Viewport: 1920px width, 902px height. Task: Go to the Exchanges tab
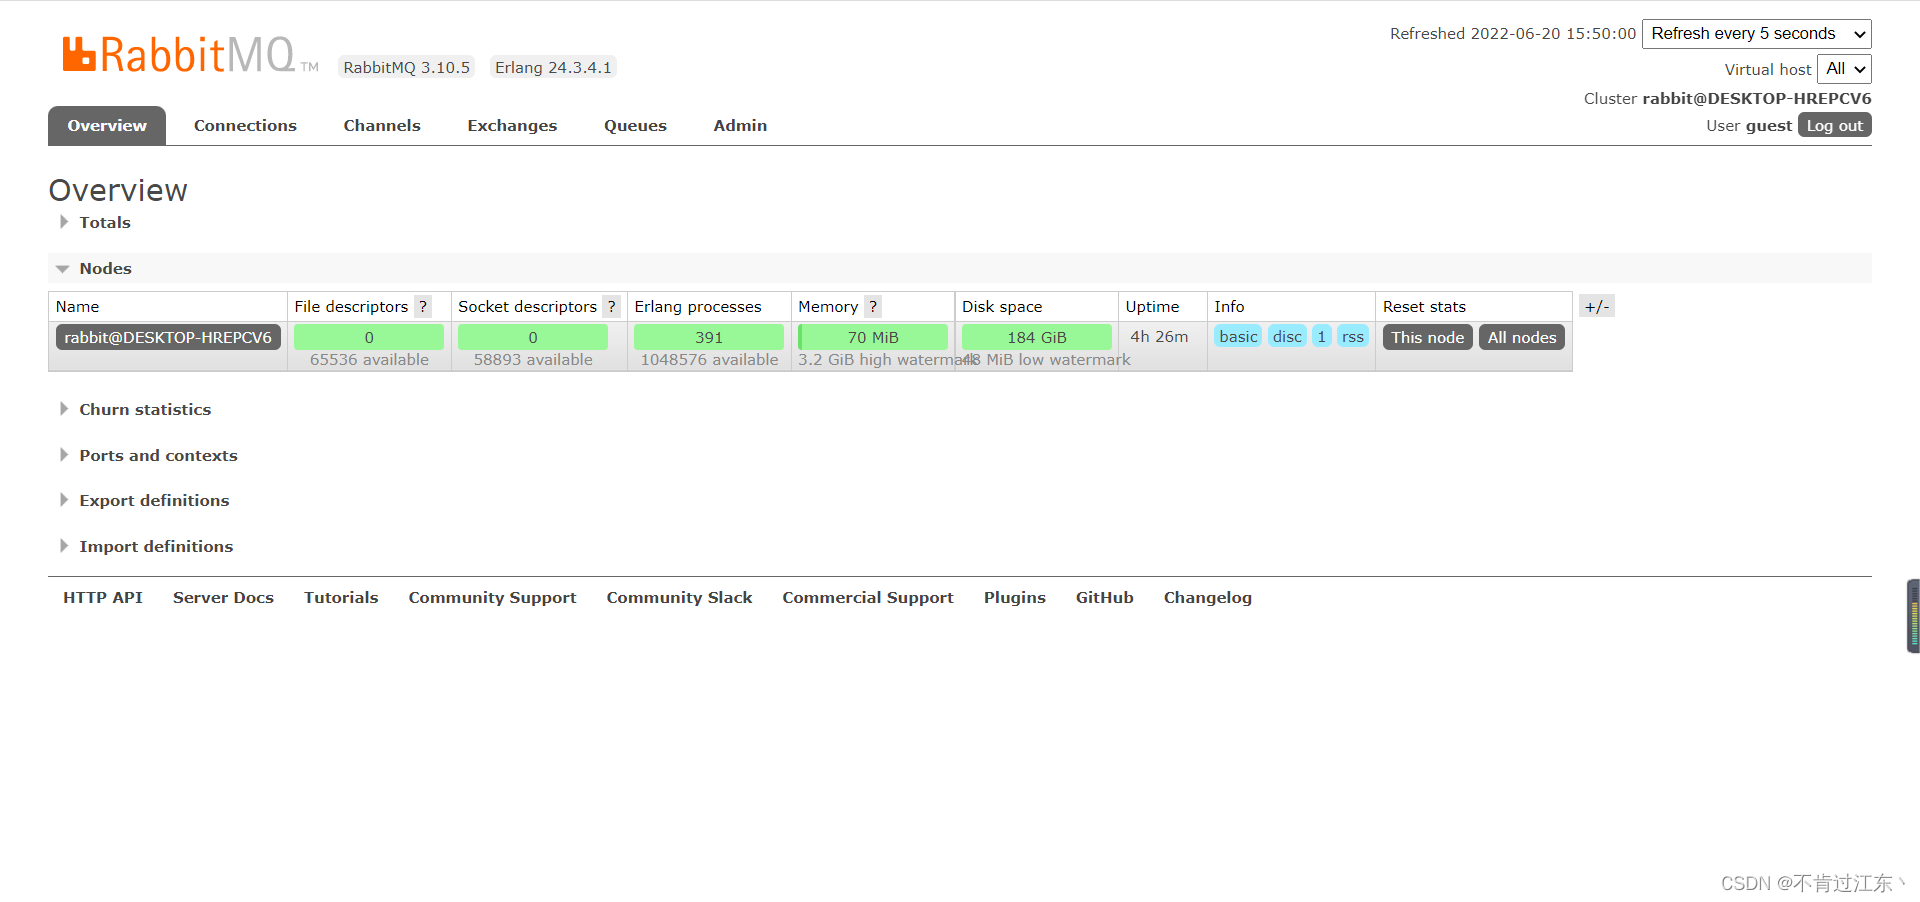click(512, 126)
